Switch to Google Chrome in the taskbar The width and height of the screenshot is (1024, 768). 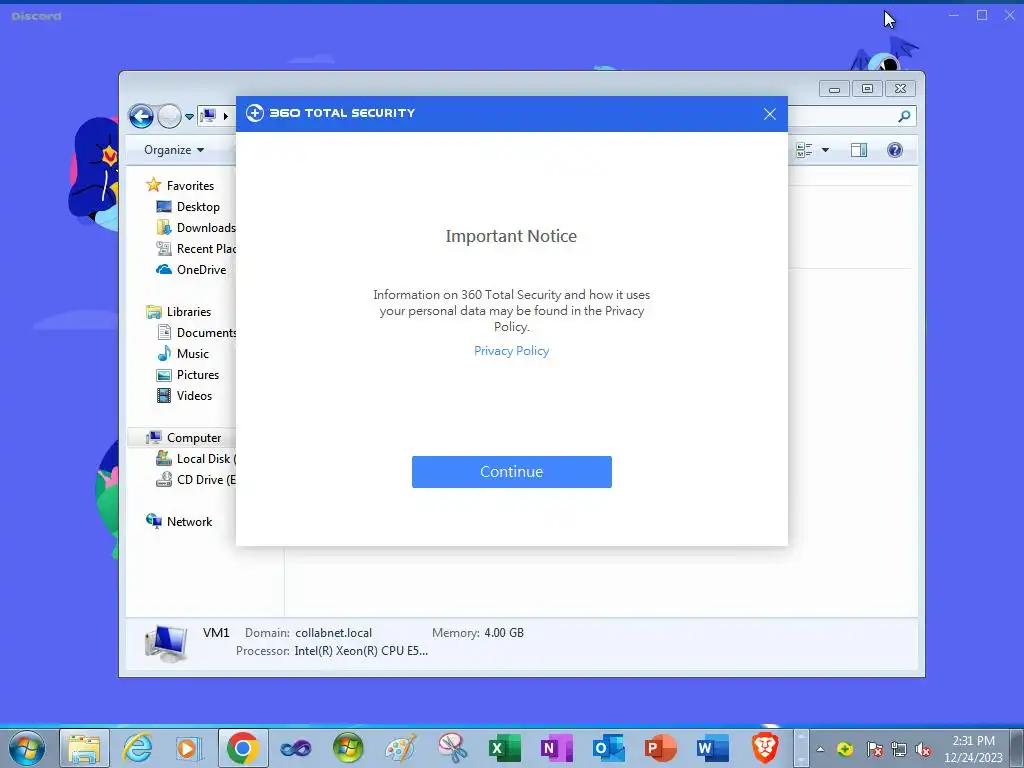[x=243, y=748]
